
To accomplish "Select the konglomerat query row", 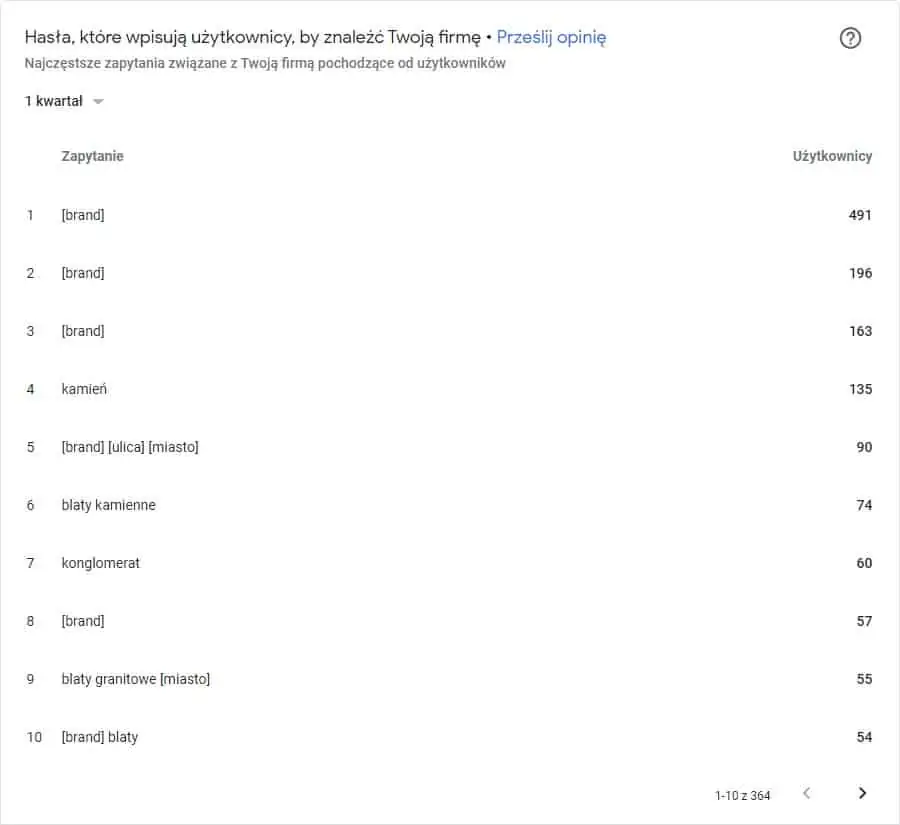I will tap(449, 563).
